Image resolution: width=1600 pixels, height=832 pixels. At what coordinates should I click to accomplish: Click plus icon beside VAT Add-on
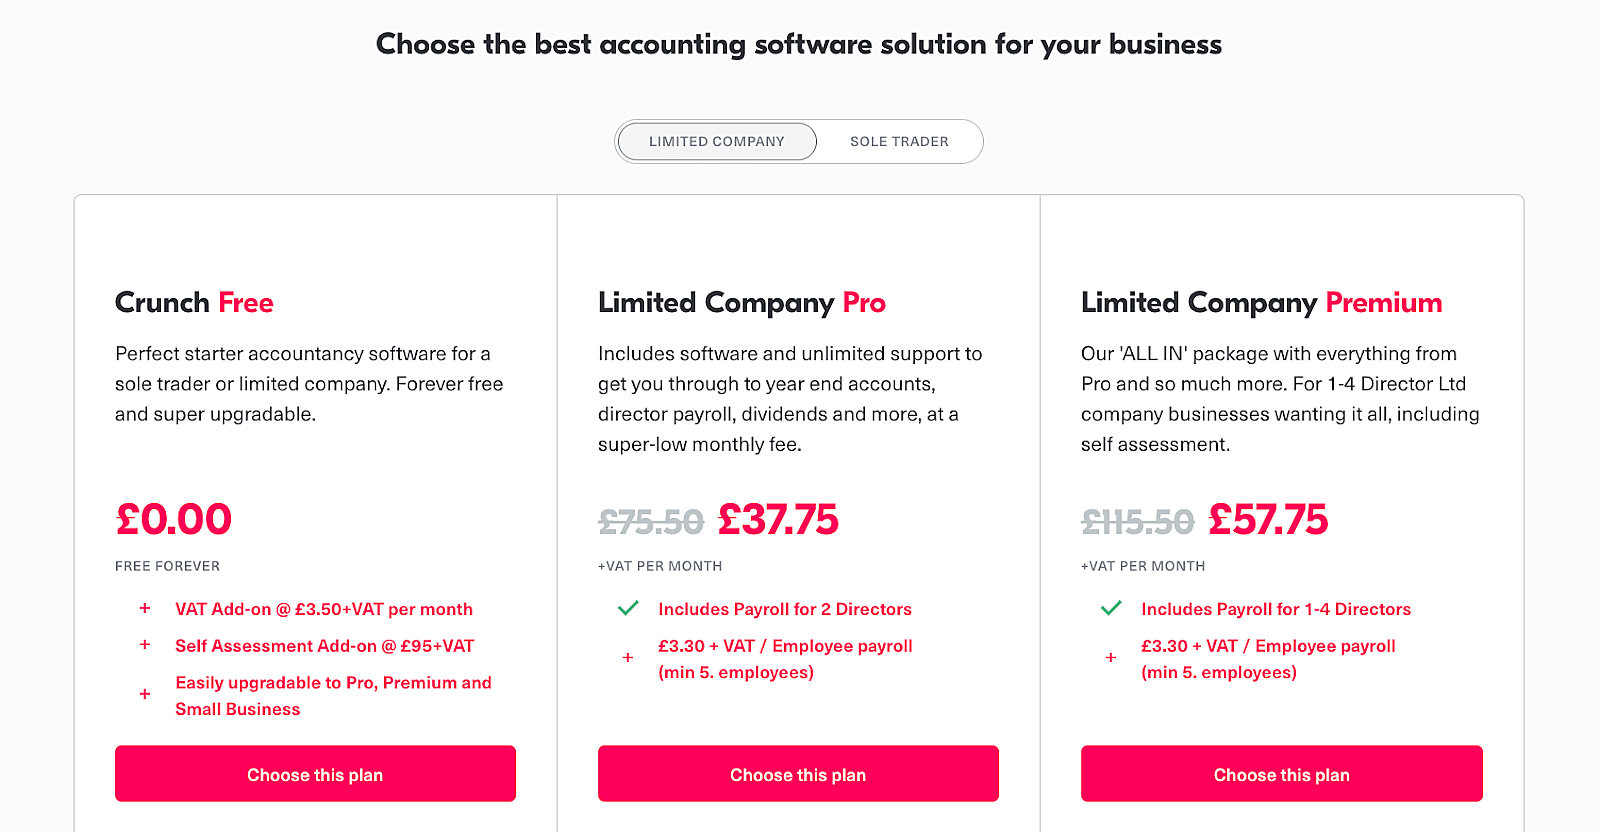[145, 608]
